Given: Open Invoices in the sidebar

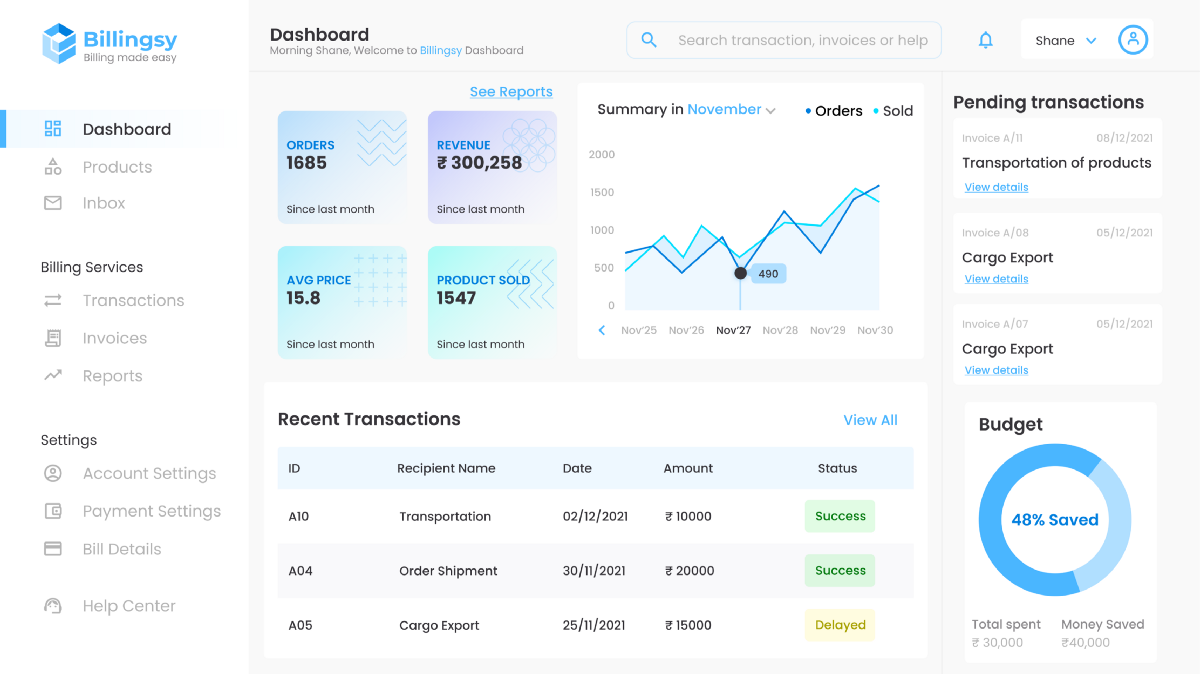Looking at the screenshot, I should coord(114,338).
